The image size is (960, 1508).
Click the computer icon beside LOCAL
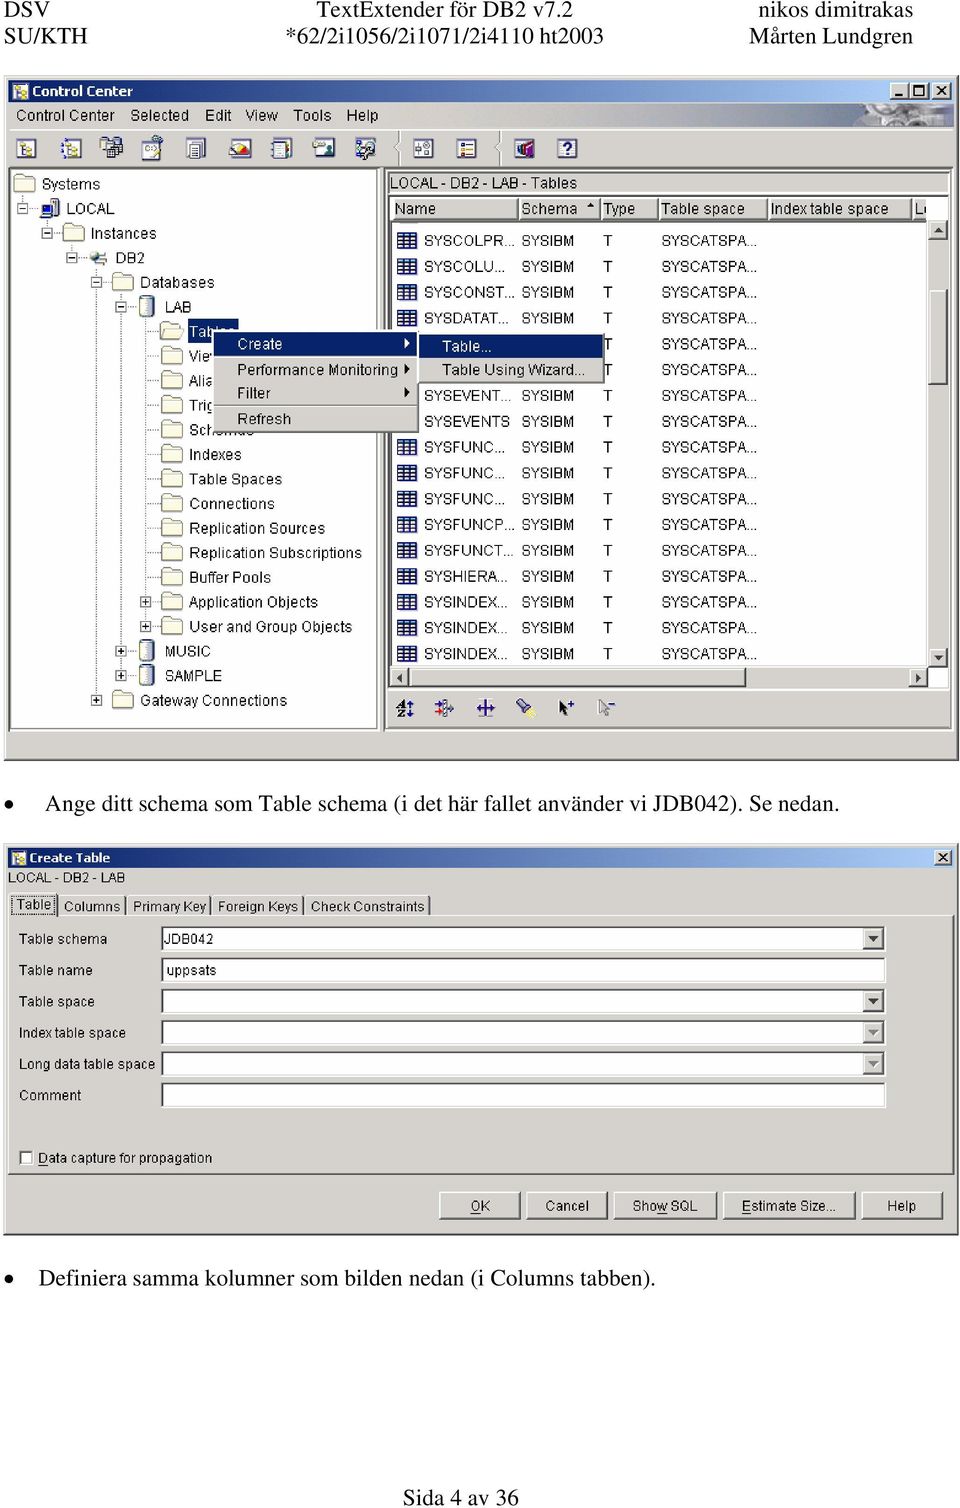click(x=50, y=208)
